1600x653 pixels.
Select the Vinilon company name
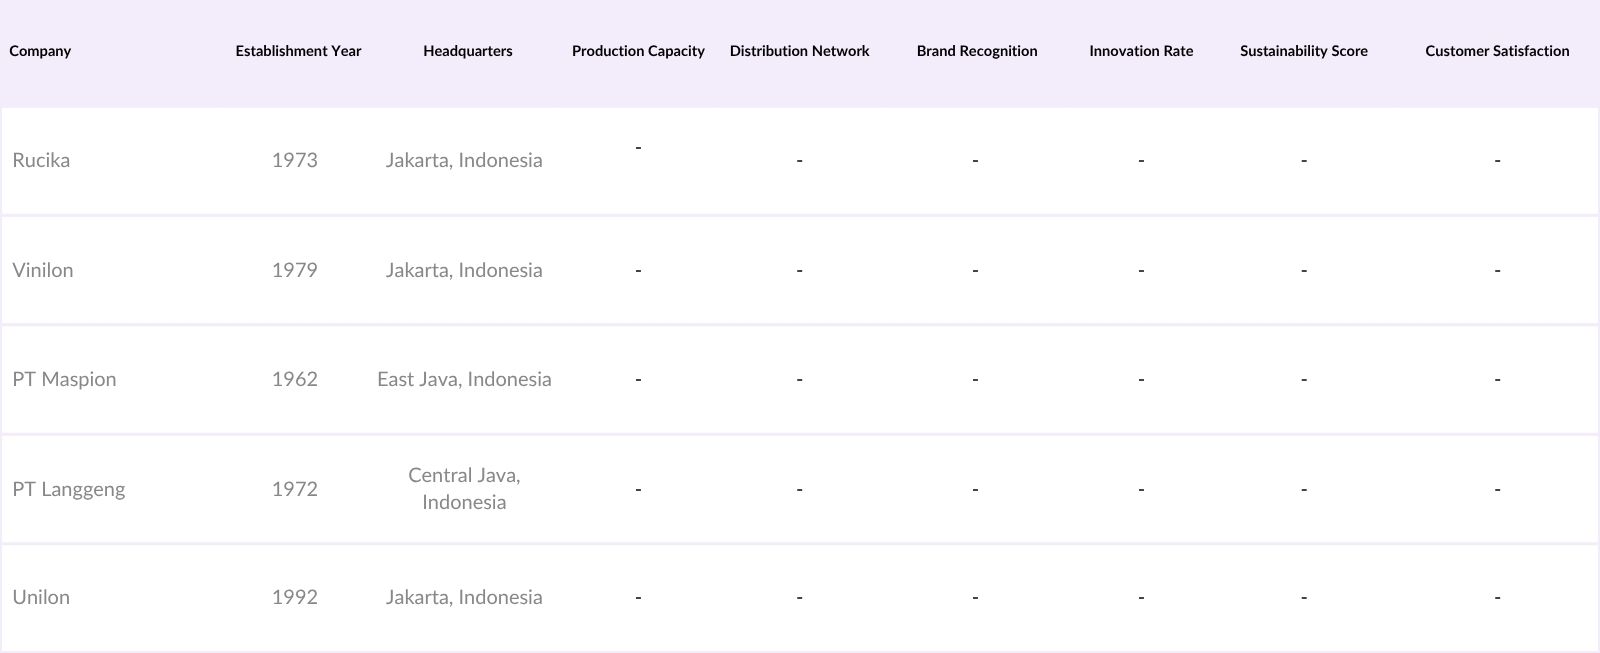click(x=43, y=270)
